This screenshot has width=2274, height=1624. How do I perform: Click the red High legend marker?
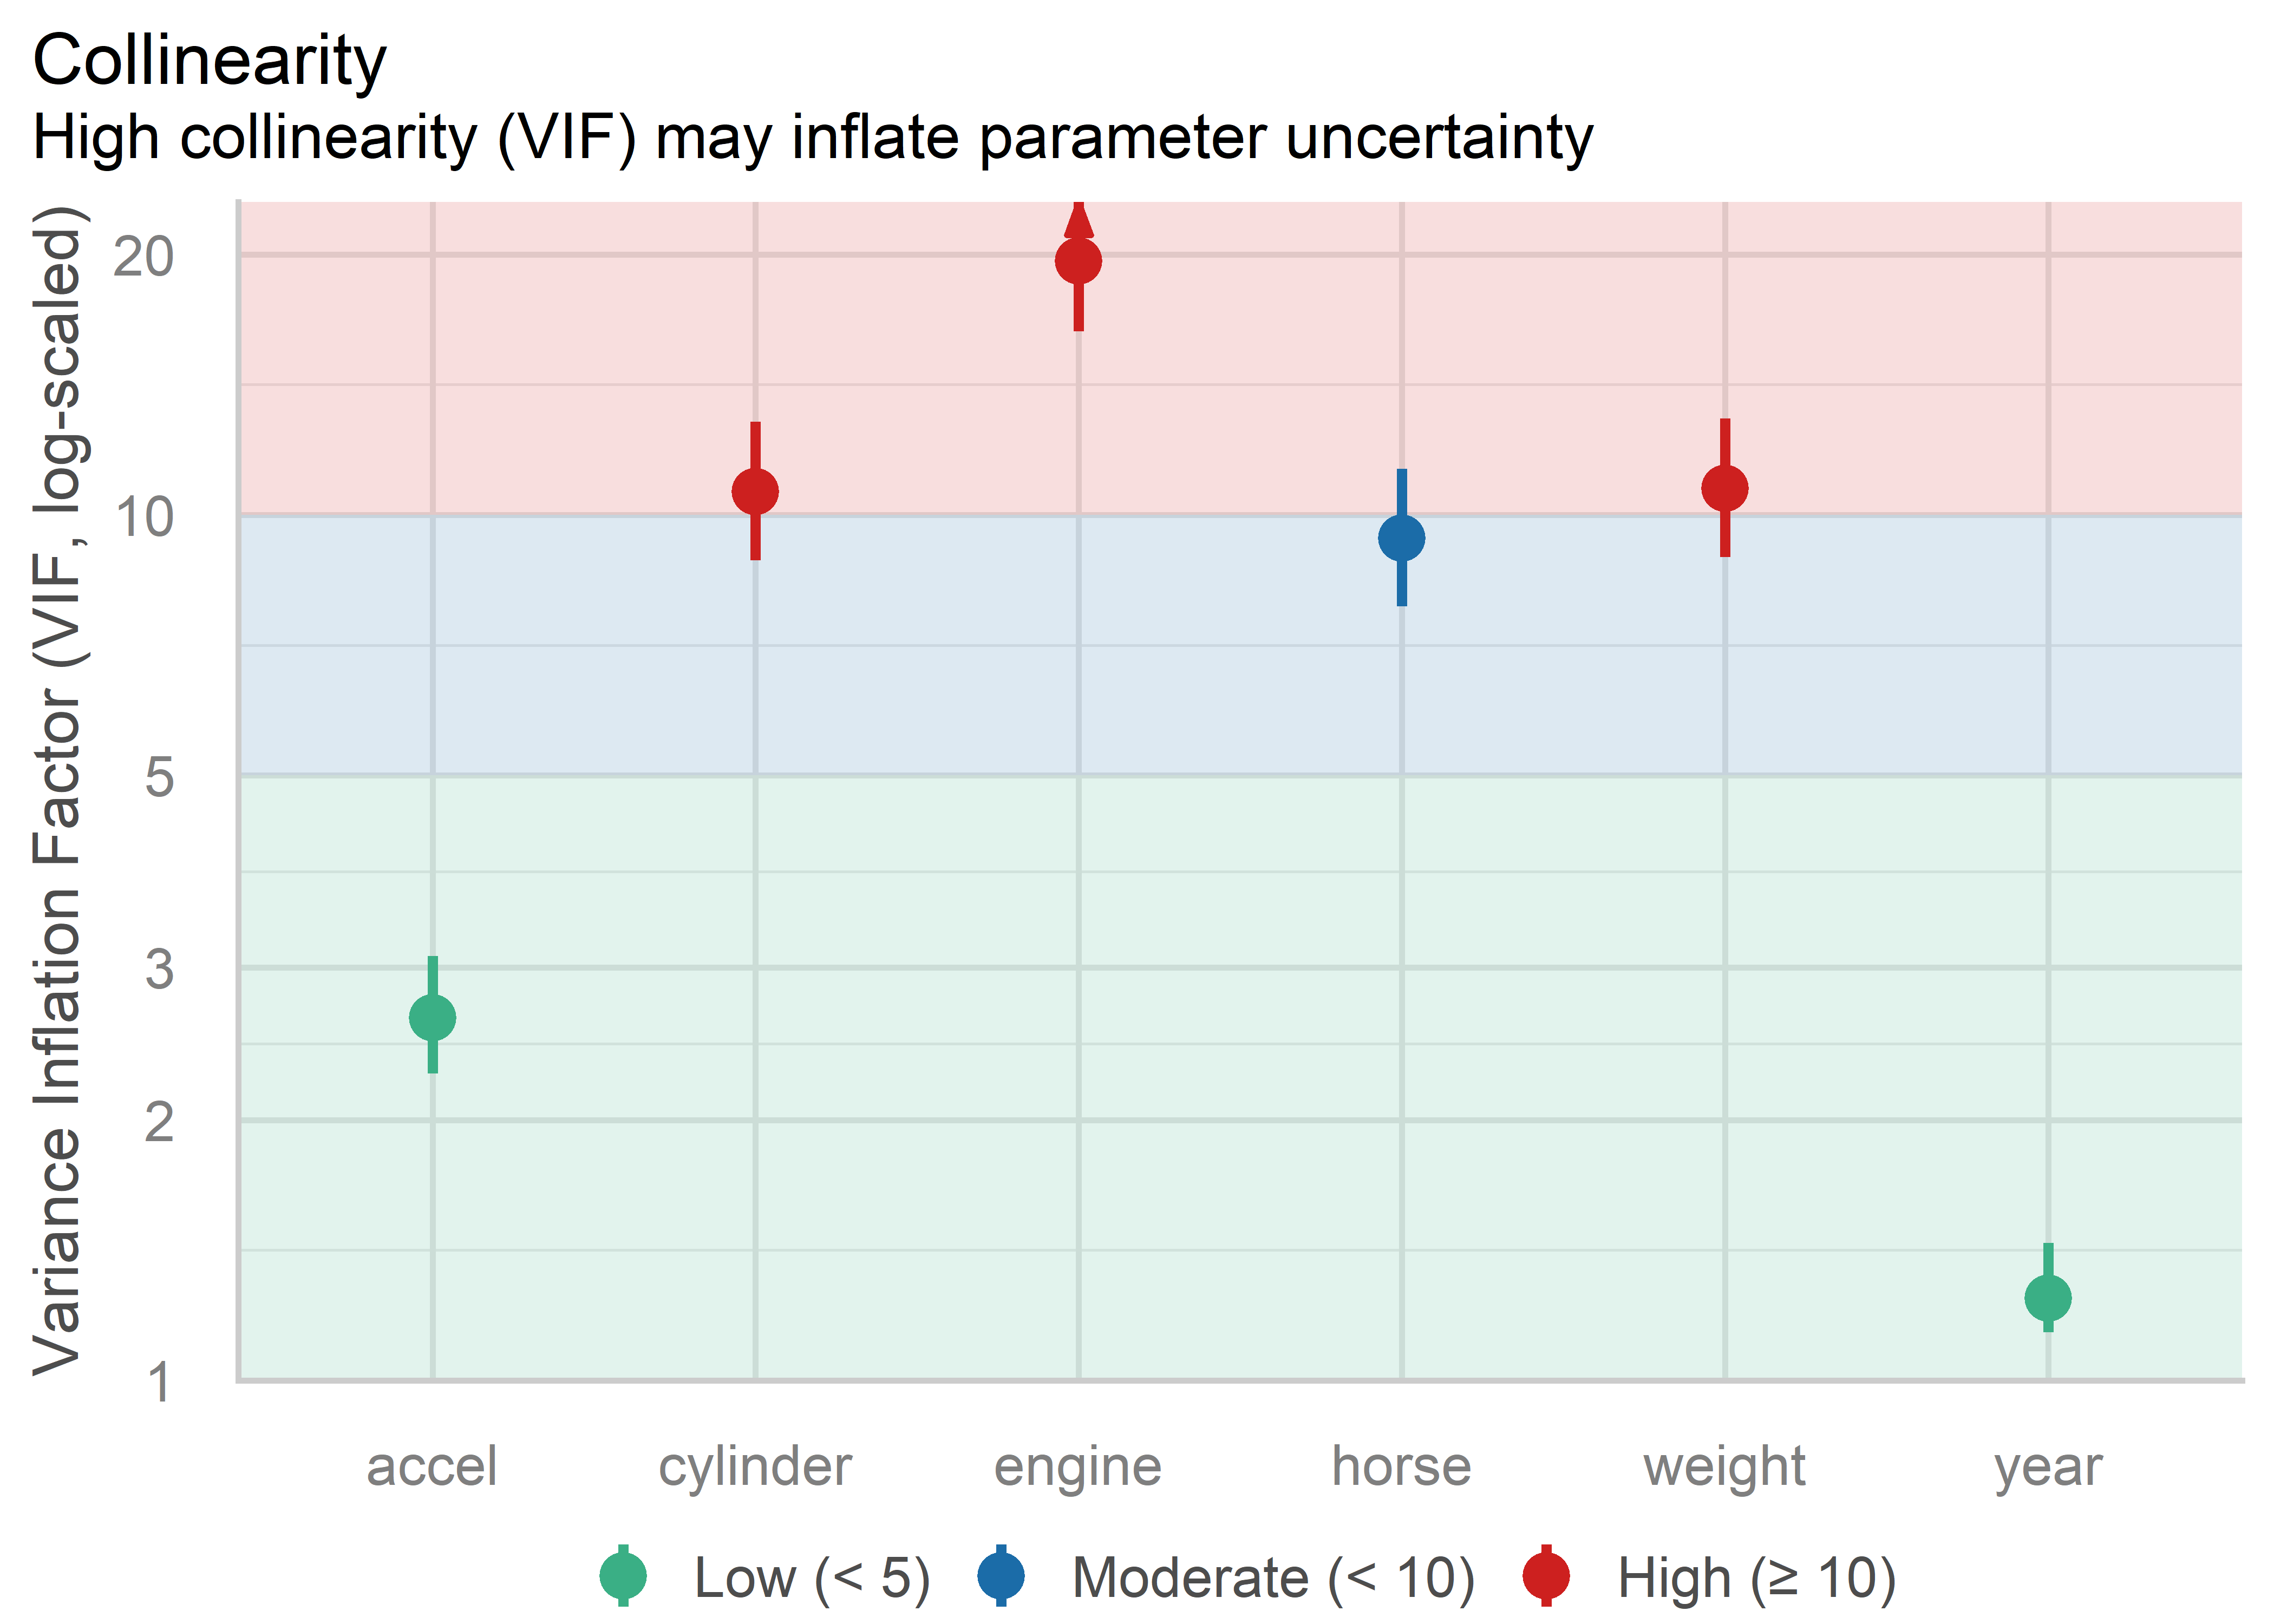point(1546,1576)
